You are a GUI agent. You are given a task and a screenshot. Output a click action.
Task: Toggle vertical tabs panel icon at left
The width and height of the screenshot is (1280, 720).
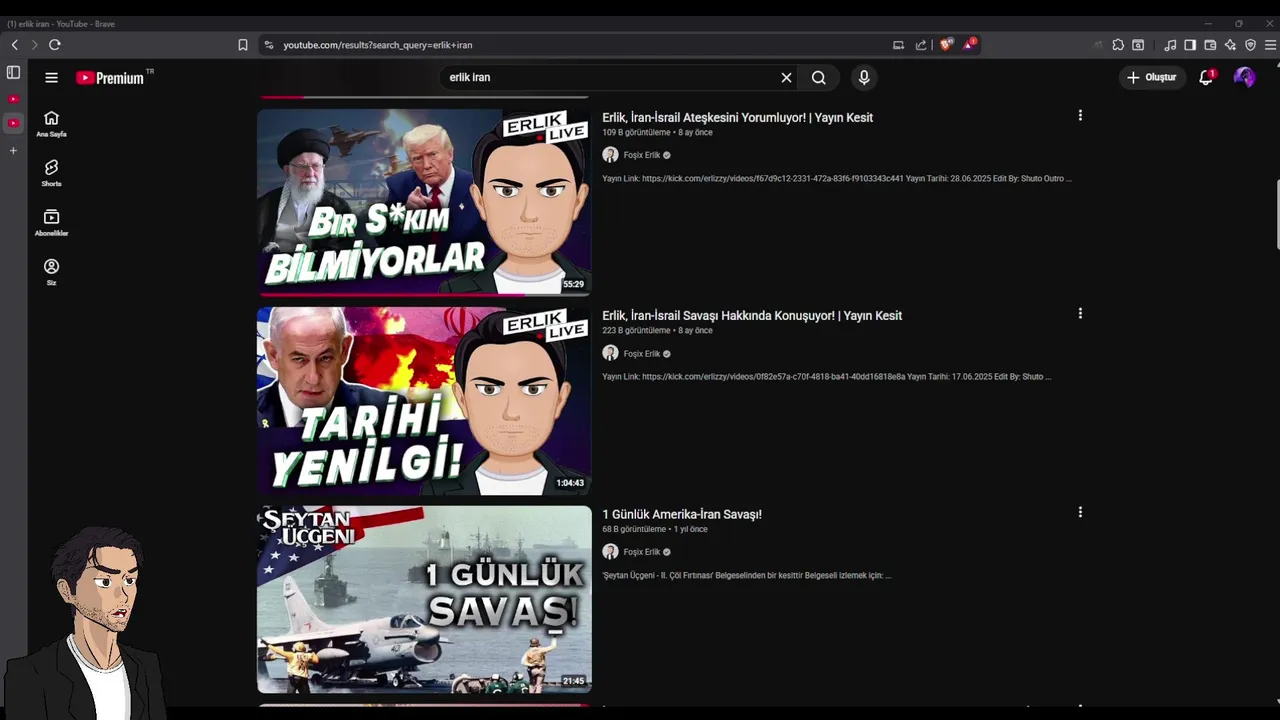[x=13, y=72]
